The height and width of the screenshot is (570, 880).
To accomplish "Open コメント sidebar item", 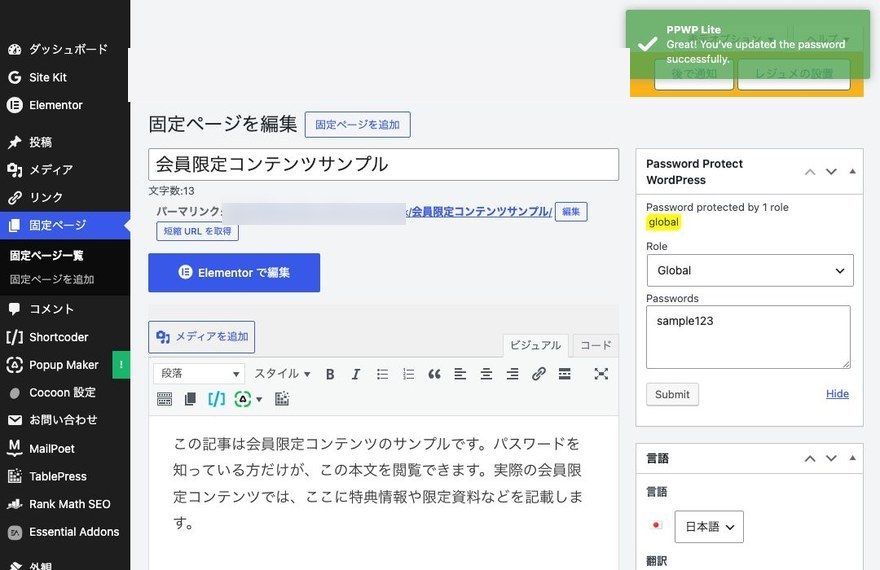I will coord(65,309).
